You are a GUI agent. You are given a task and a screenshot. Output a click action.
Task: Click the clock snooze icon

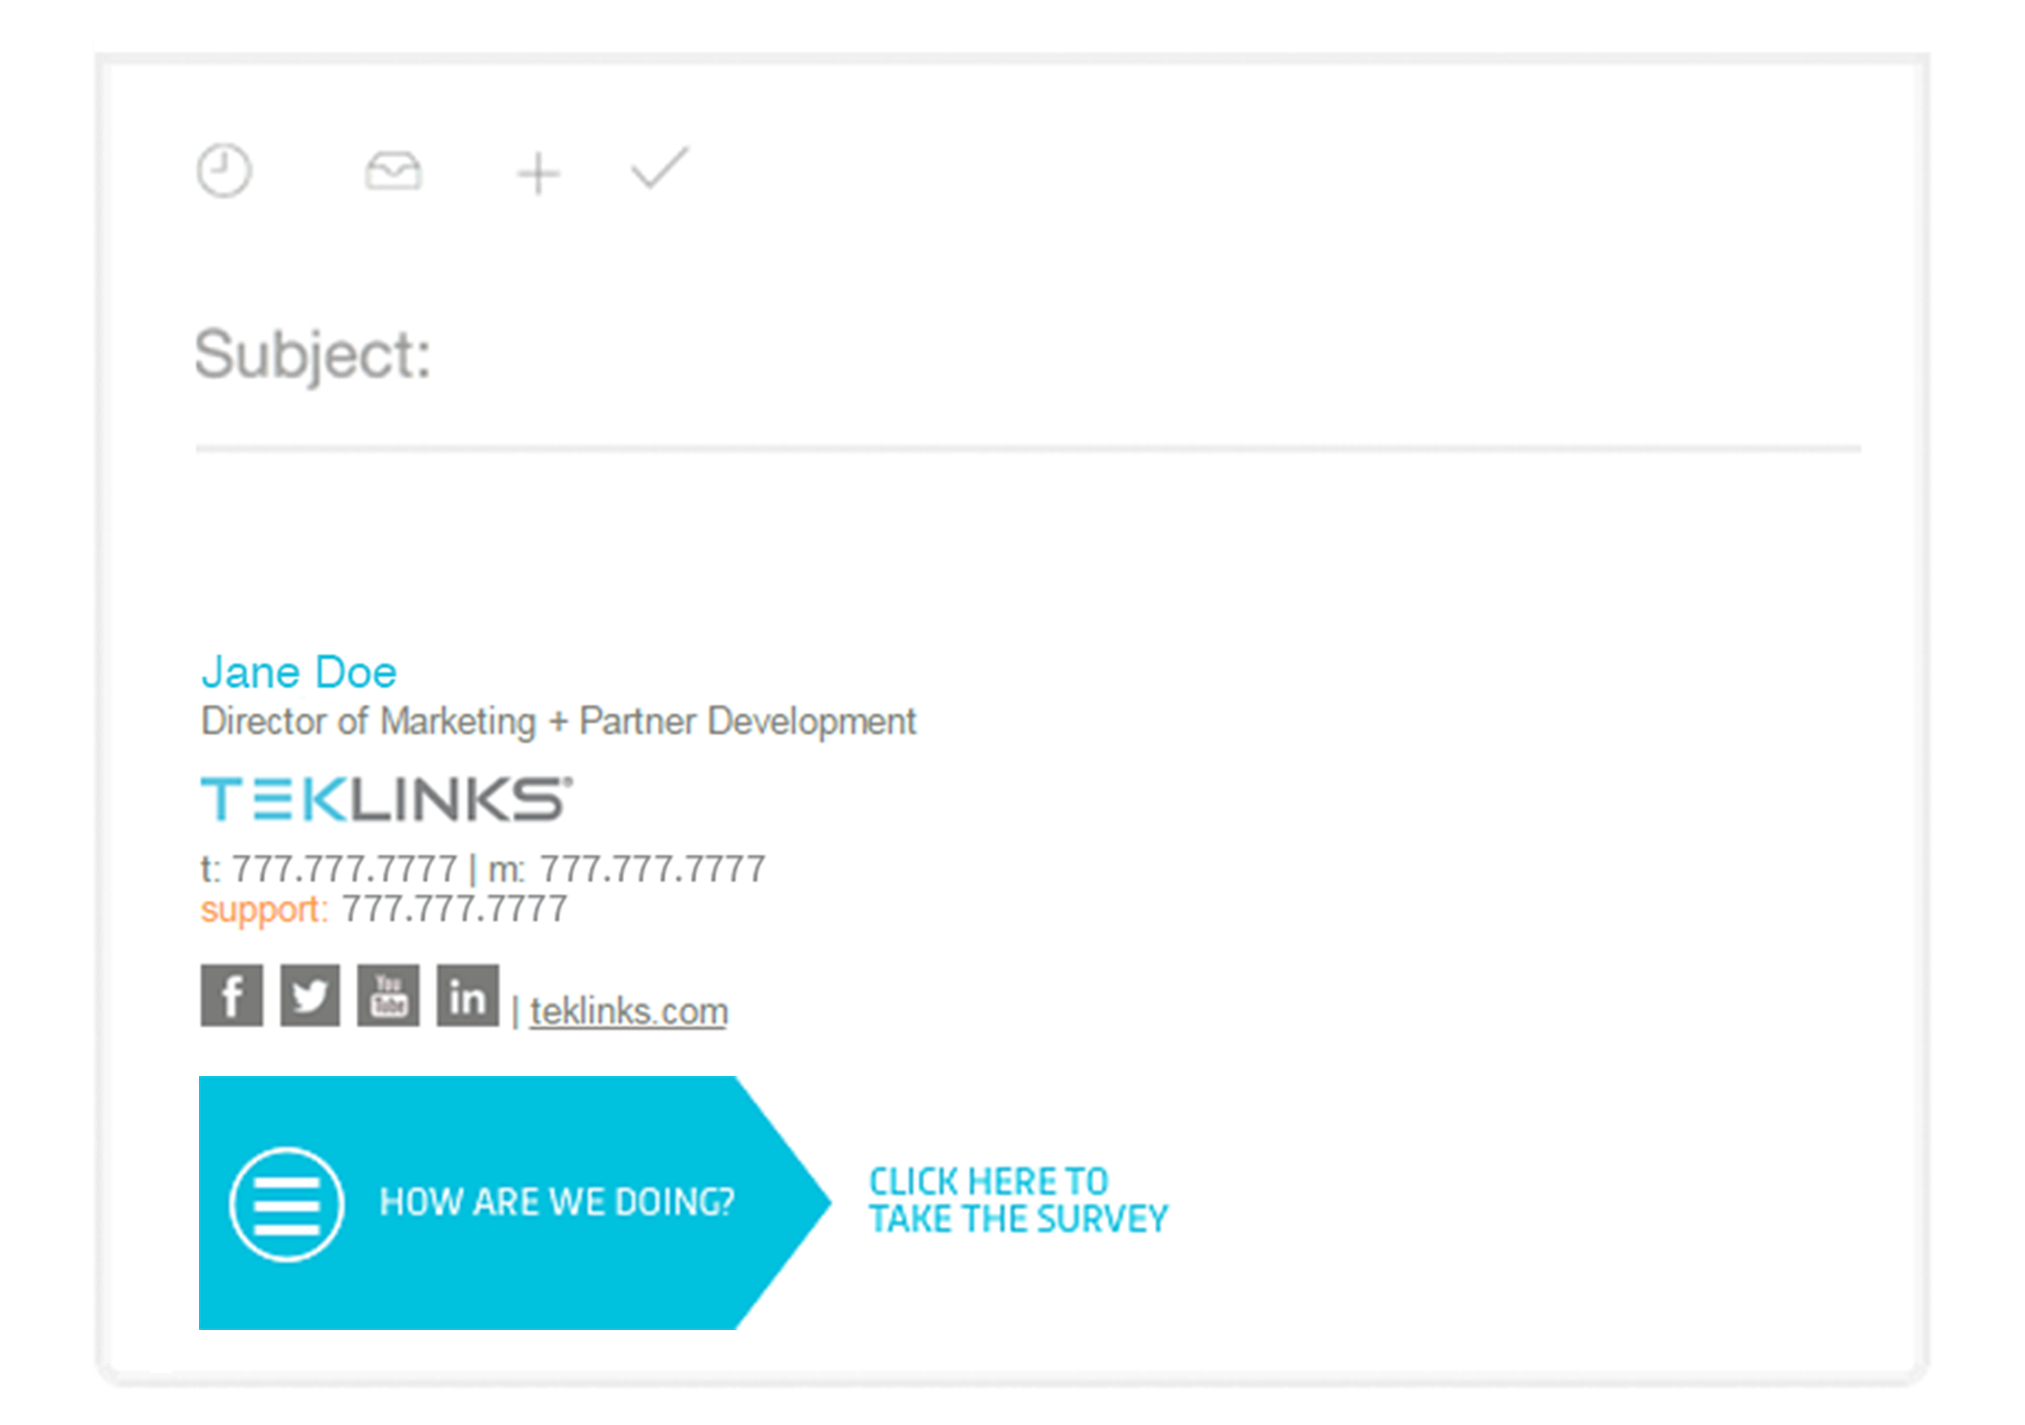coord(224,171)
